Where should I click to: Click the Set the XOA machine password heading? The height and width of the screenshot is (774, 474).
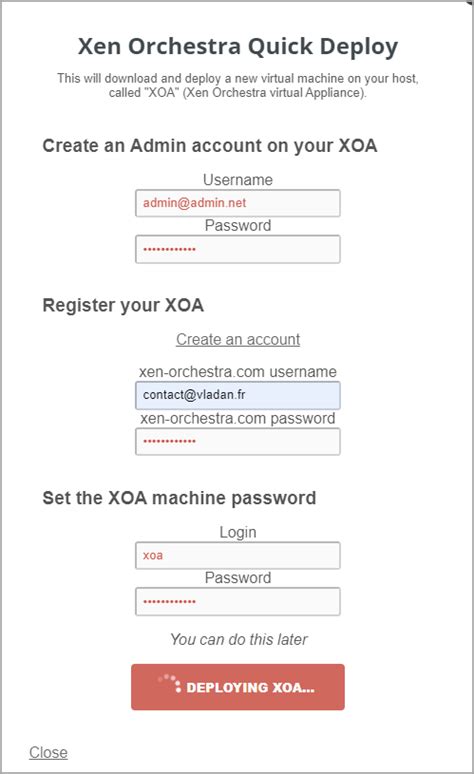179,498
